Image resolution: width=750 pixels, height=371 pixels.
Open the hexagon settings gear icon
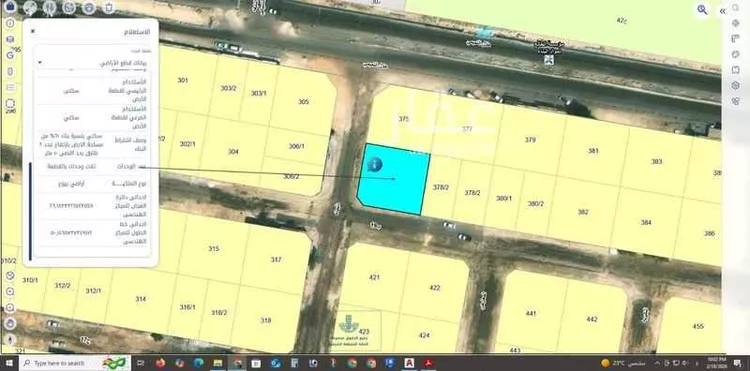coord(736,86)
